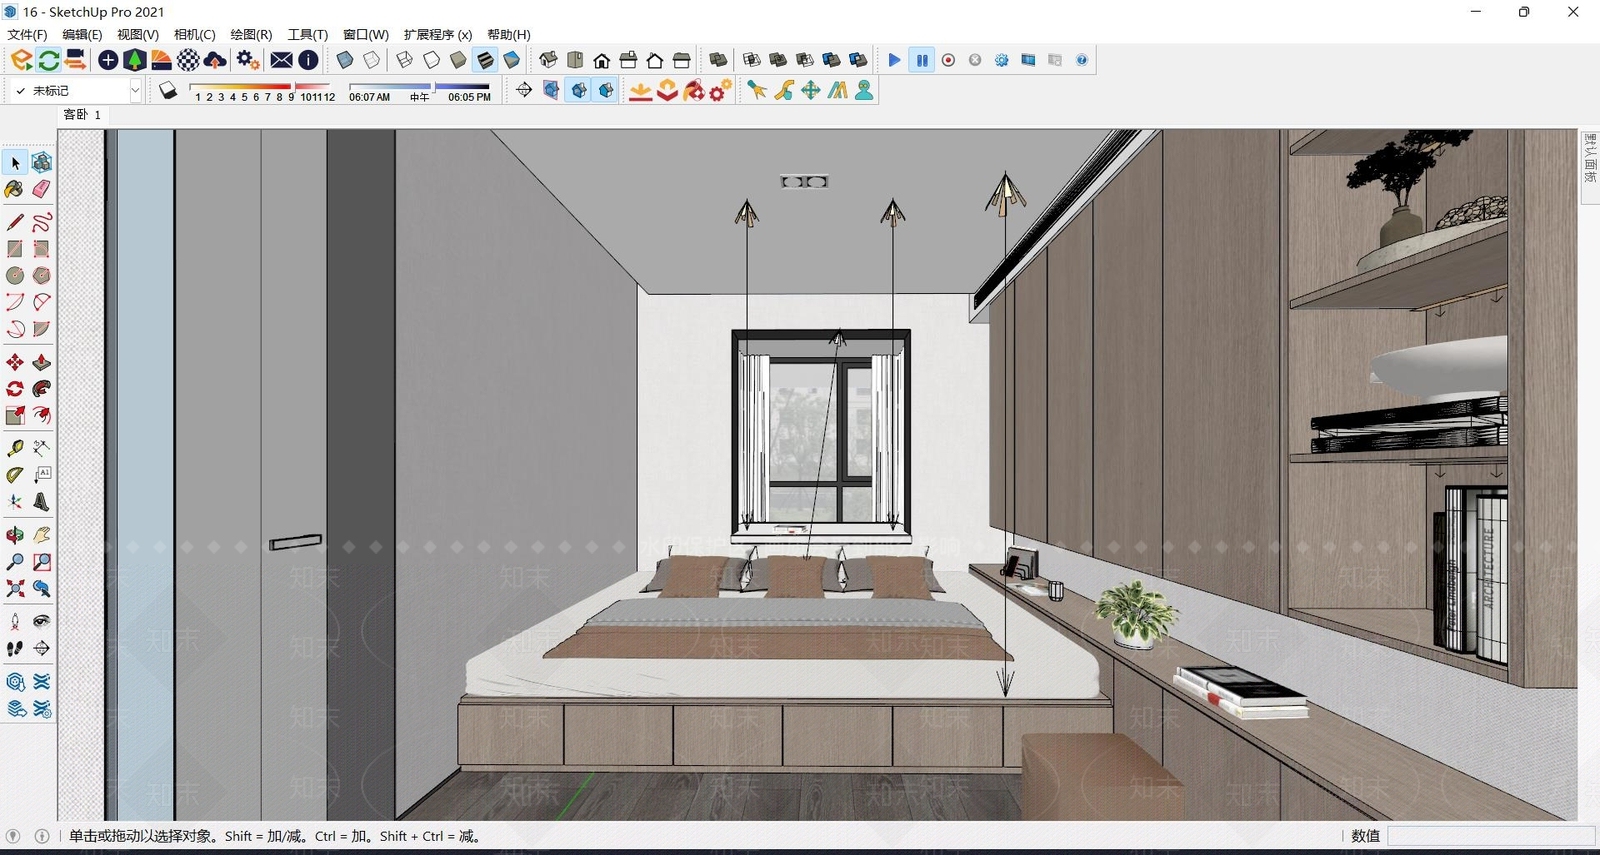The image size is (1600, 855).
Task: Select the Freehand curve tool
Action: [x=41, y=222]
